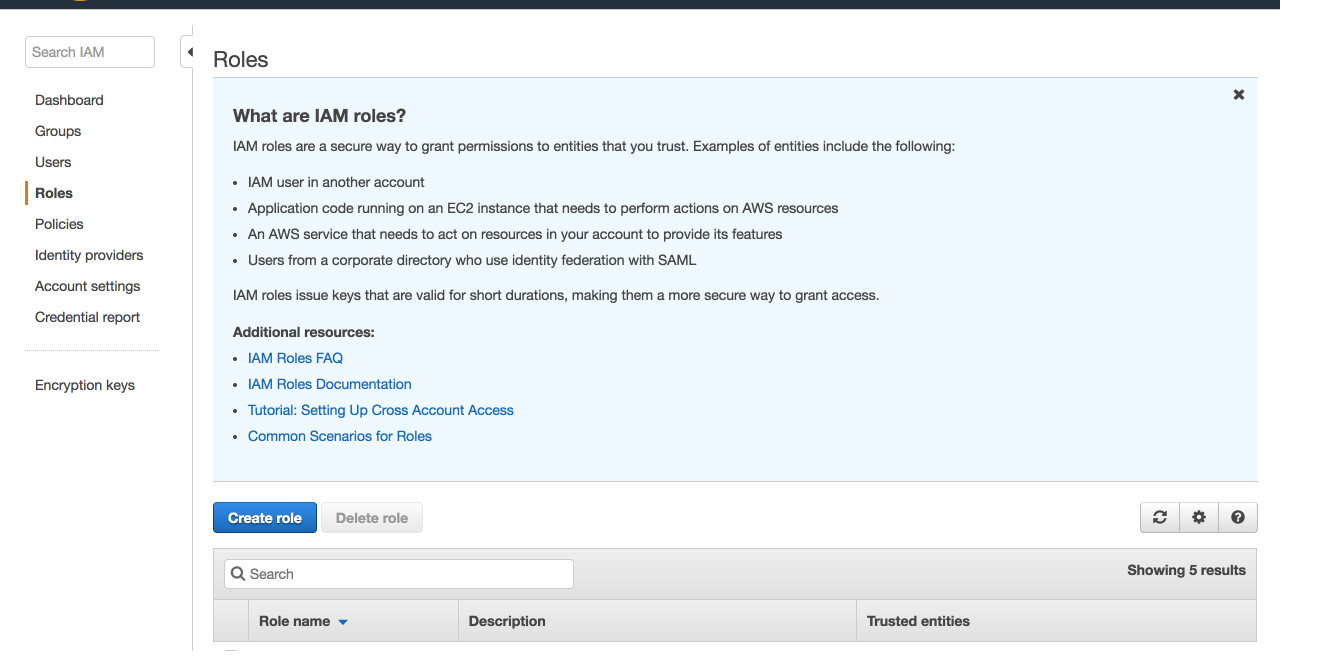
Task: Click the disabled Delete role button
Action: [x=371, y=517]
